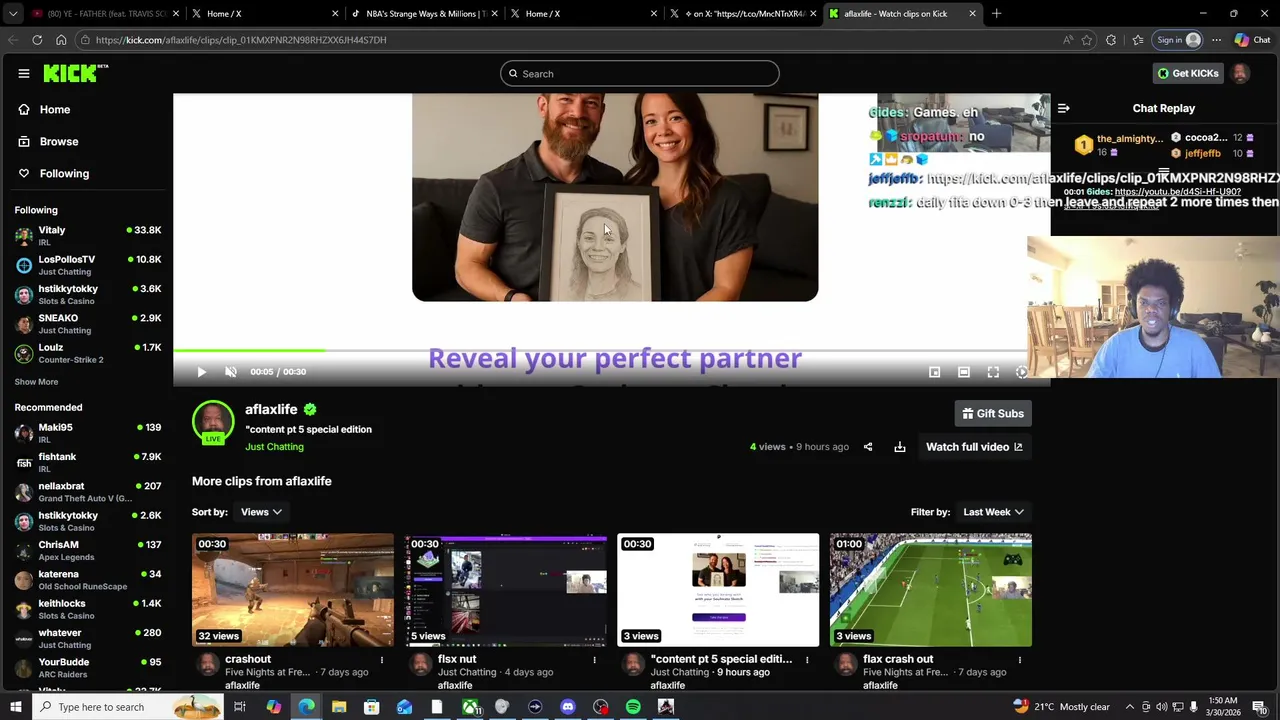This screenshot has height=720, width=1280.
Task: Open browser settings ellipsis menu
Action: pos(1216,40)
